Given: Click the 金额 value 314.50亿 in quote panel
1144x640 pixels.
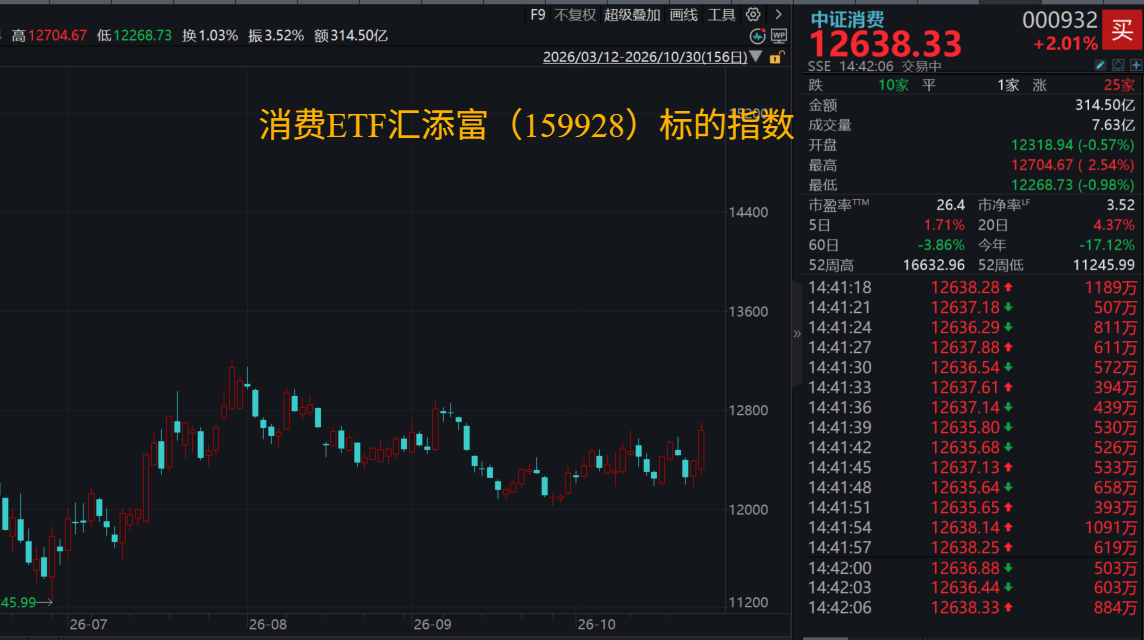Looking at the screenshot, I should (1105, 105).
